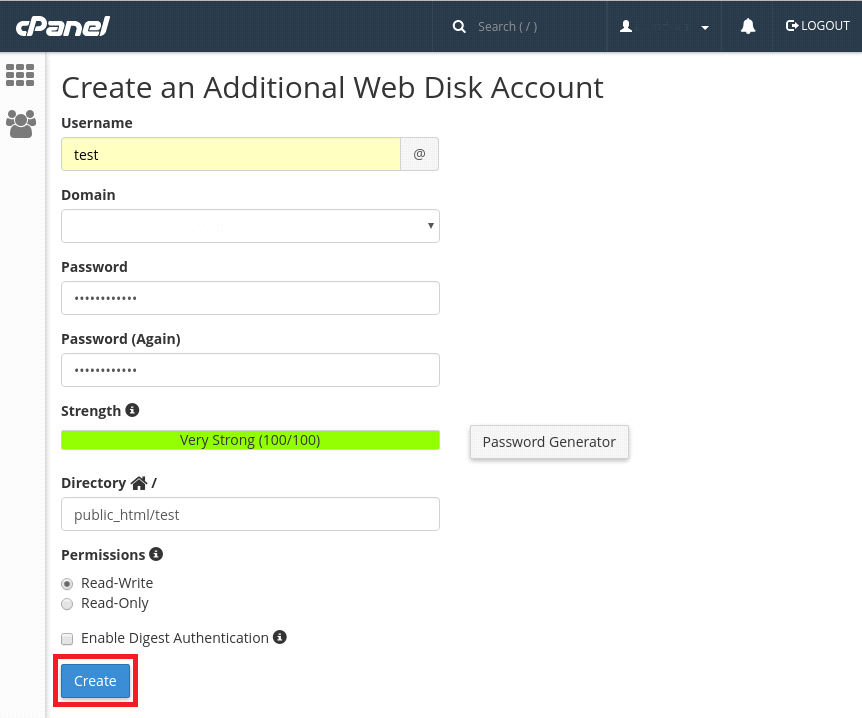Click the Create button

[95, 680]
